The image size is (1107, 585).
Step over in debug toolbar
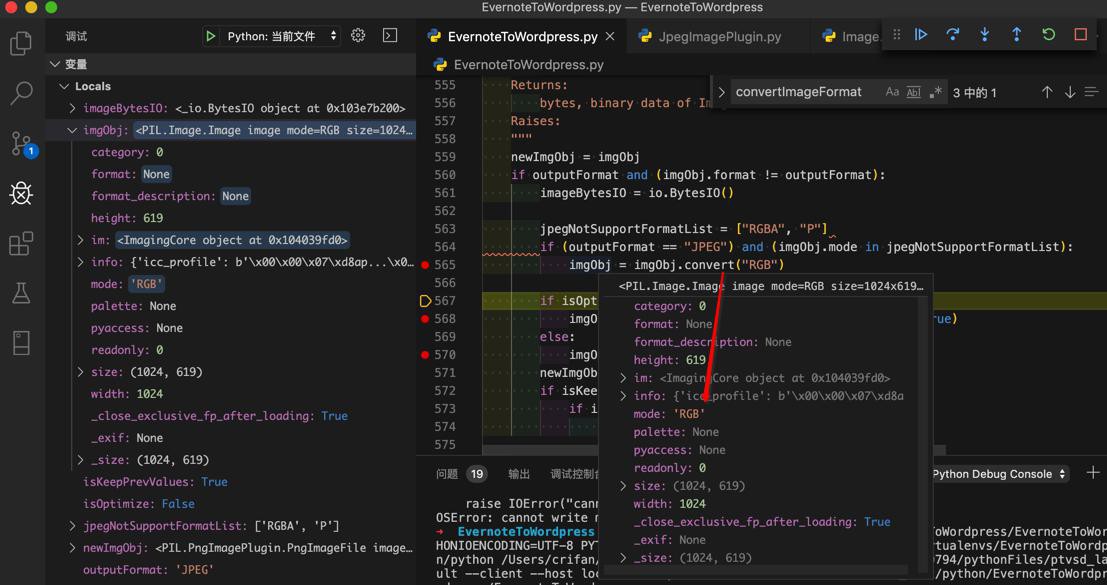click(x=952, y=34)
